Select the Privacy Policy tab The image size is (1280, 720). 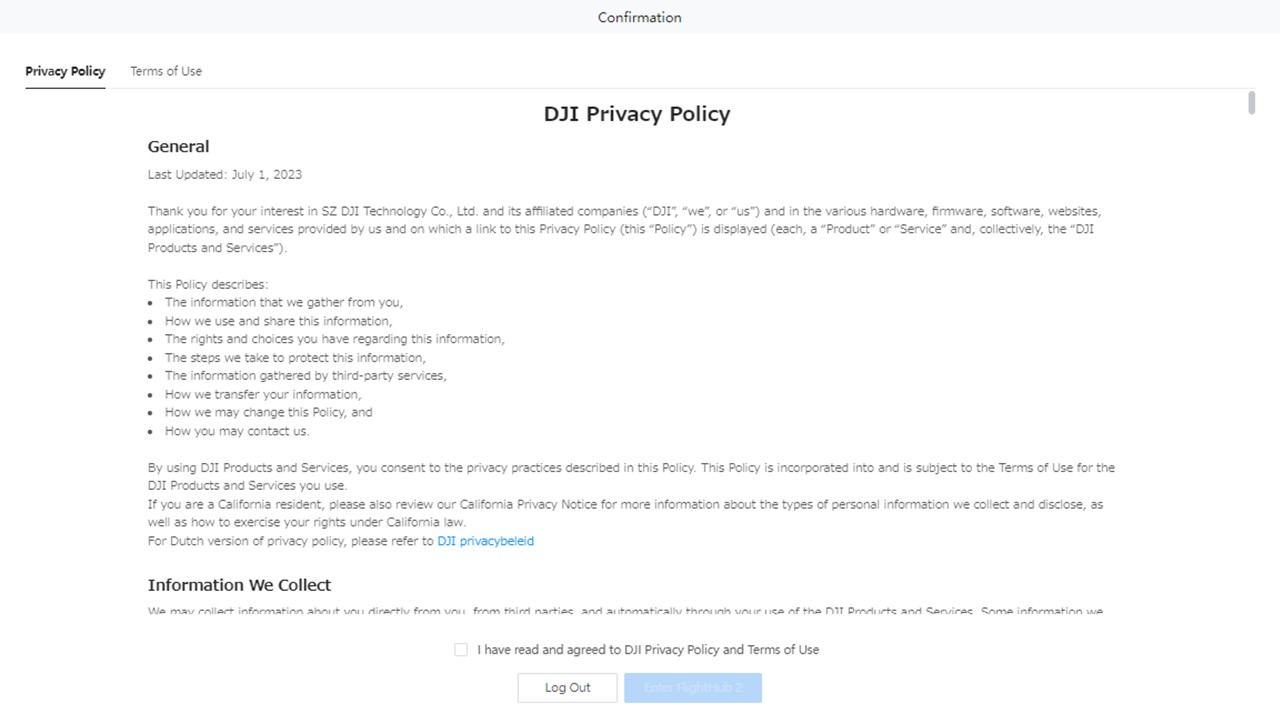click(65, 71)
